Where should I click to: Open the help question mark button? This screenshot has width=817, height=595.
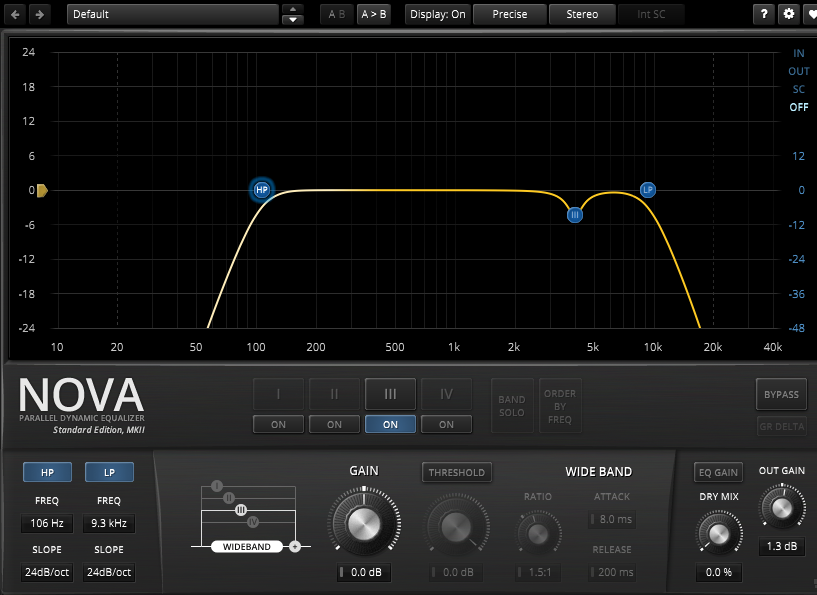(x=764, y=14)
